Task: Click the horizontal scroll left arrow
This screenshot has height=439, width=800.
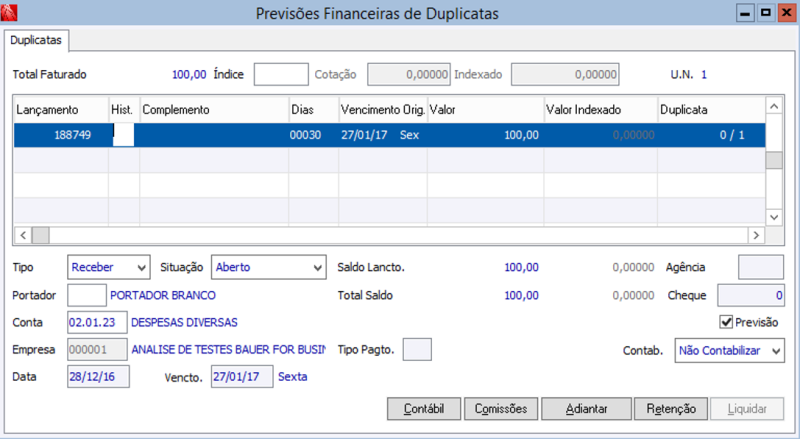Action: coord(23,235)
